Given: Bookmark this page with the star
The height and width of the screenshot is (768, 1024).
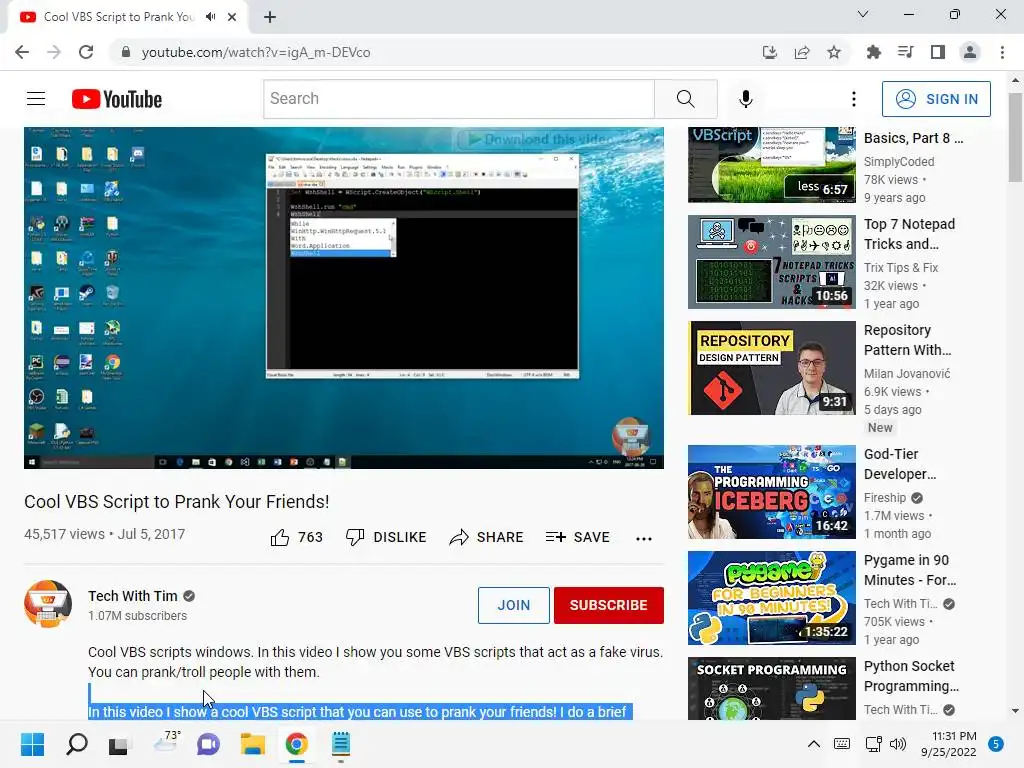Looking at the screenshot, I should 834,52.
